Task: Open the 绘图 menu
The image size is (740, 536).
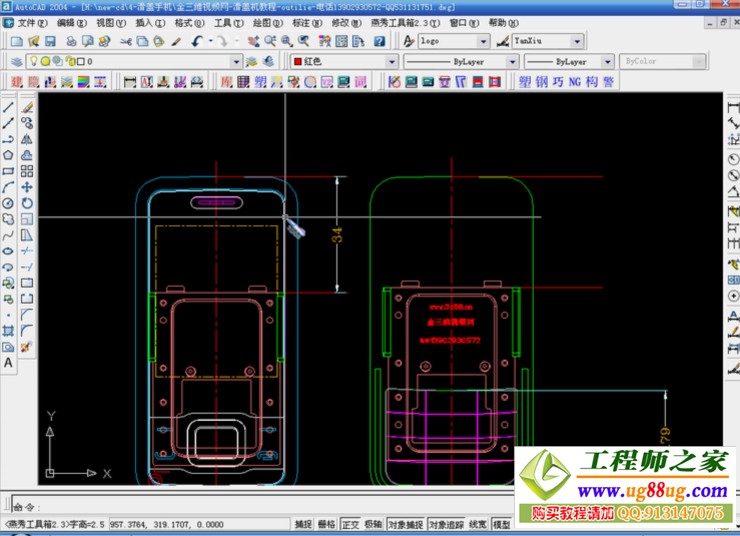Action: click(265, 22)
